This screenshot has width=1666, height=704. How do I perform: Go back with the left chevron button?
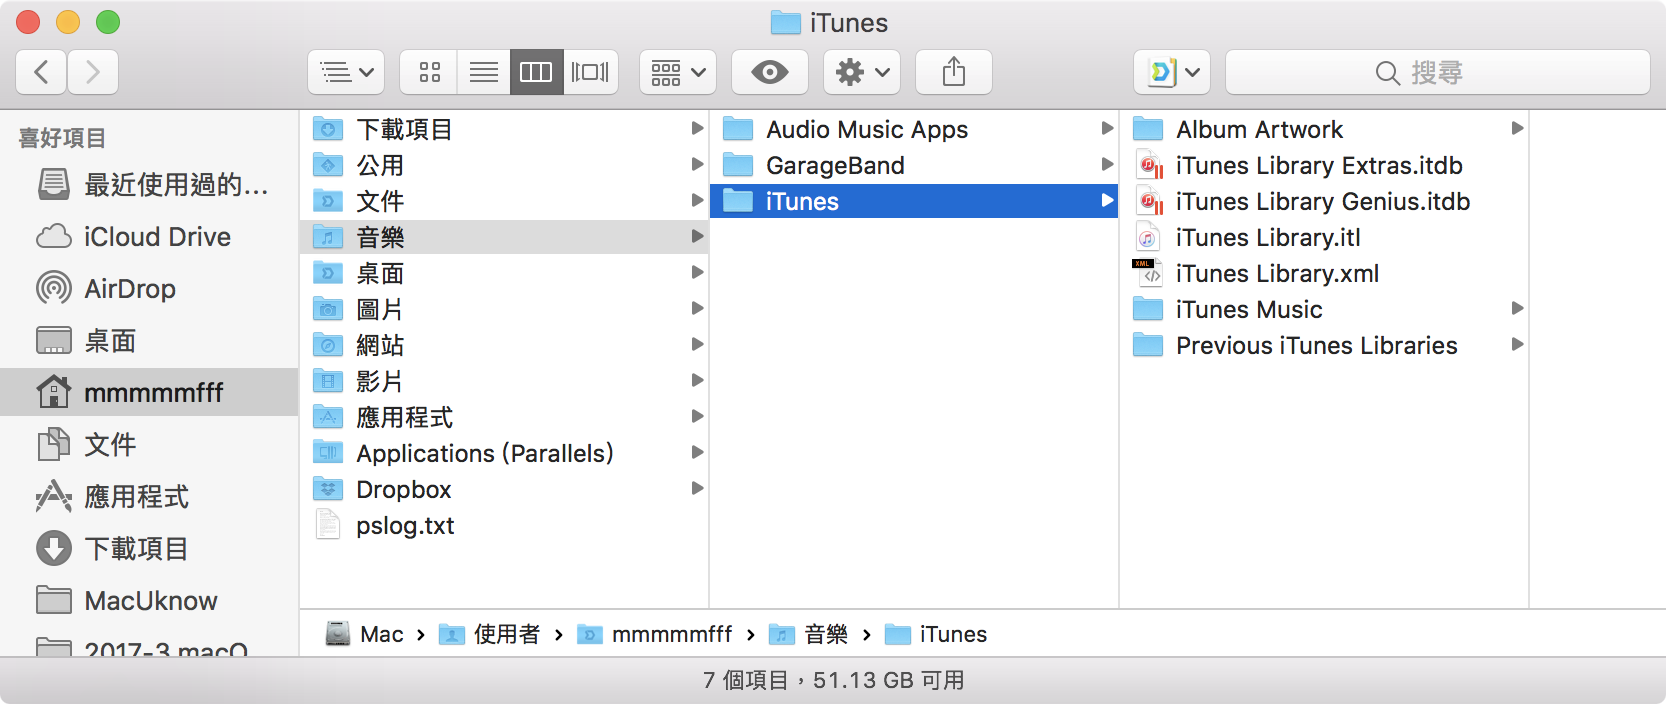42,72
